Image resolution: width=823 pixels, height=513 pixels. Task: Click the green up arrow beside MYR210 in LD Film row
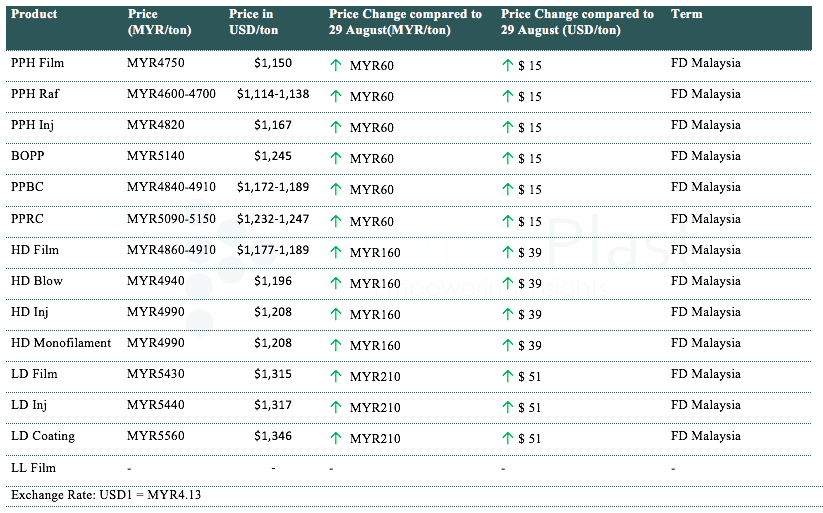[336, 377]
